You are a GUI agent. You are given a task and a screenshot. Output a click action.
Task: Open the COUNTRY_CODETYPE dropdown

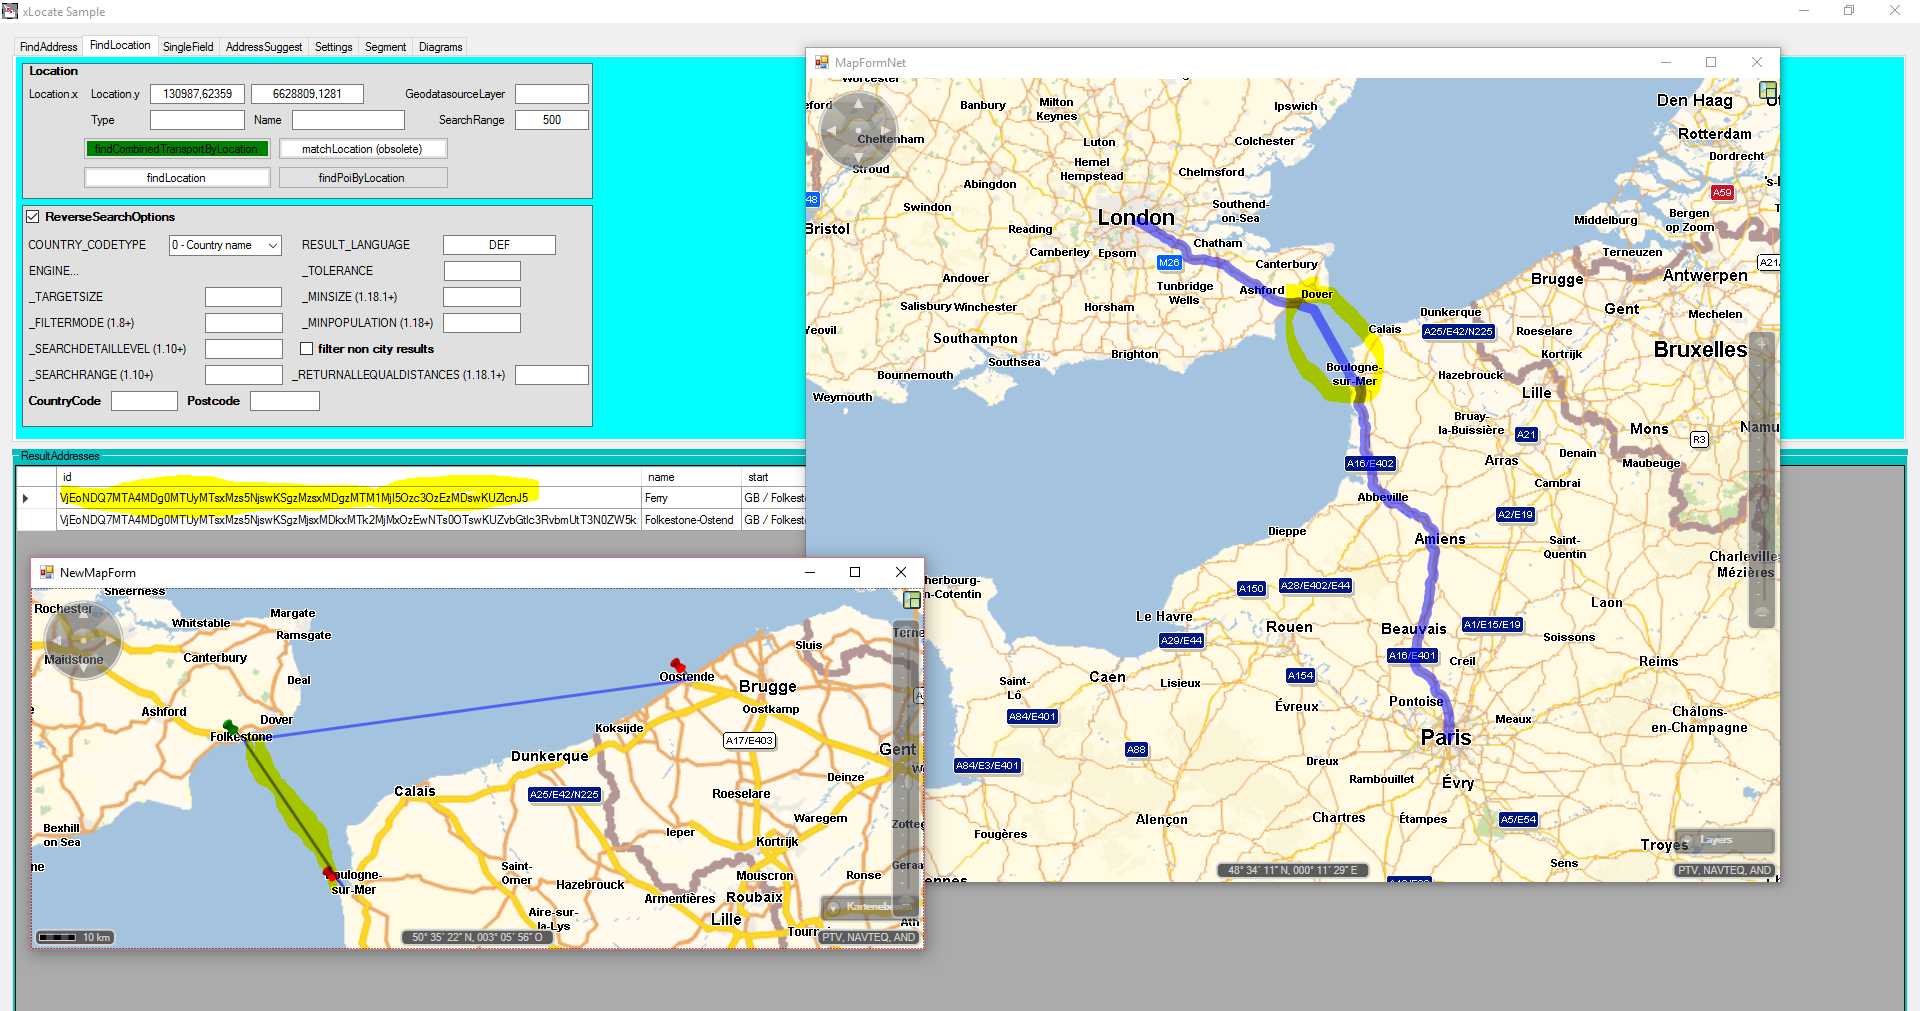(225, 245)
